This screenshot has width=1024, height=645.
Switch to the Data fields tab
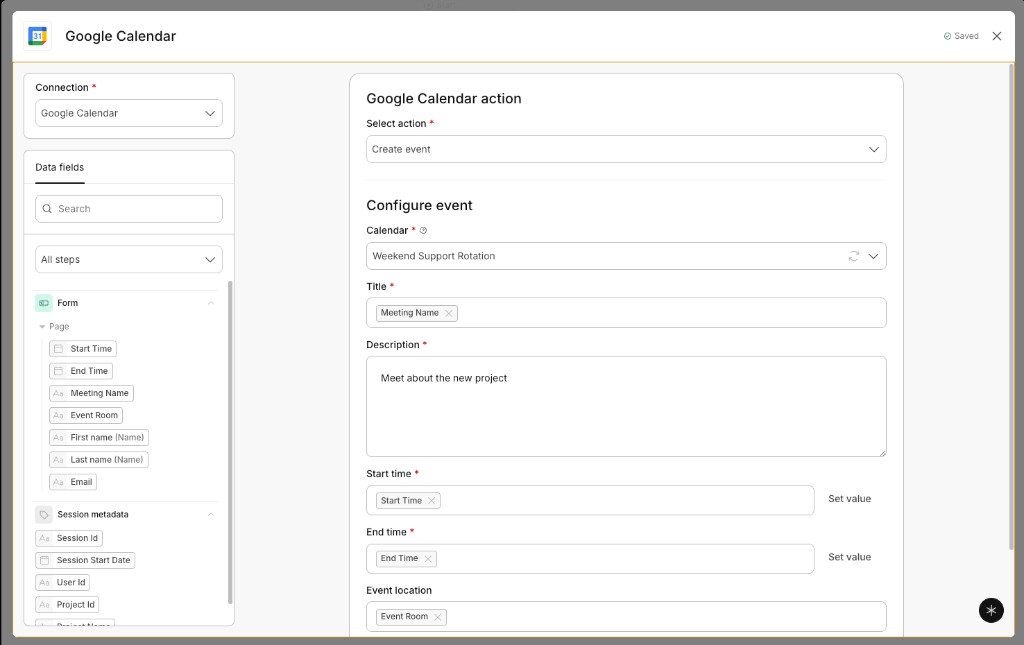(x=59, y=167)
